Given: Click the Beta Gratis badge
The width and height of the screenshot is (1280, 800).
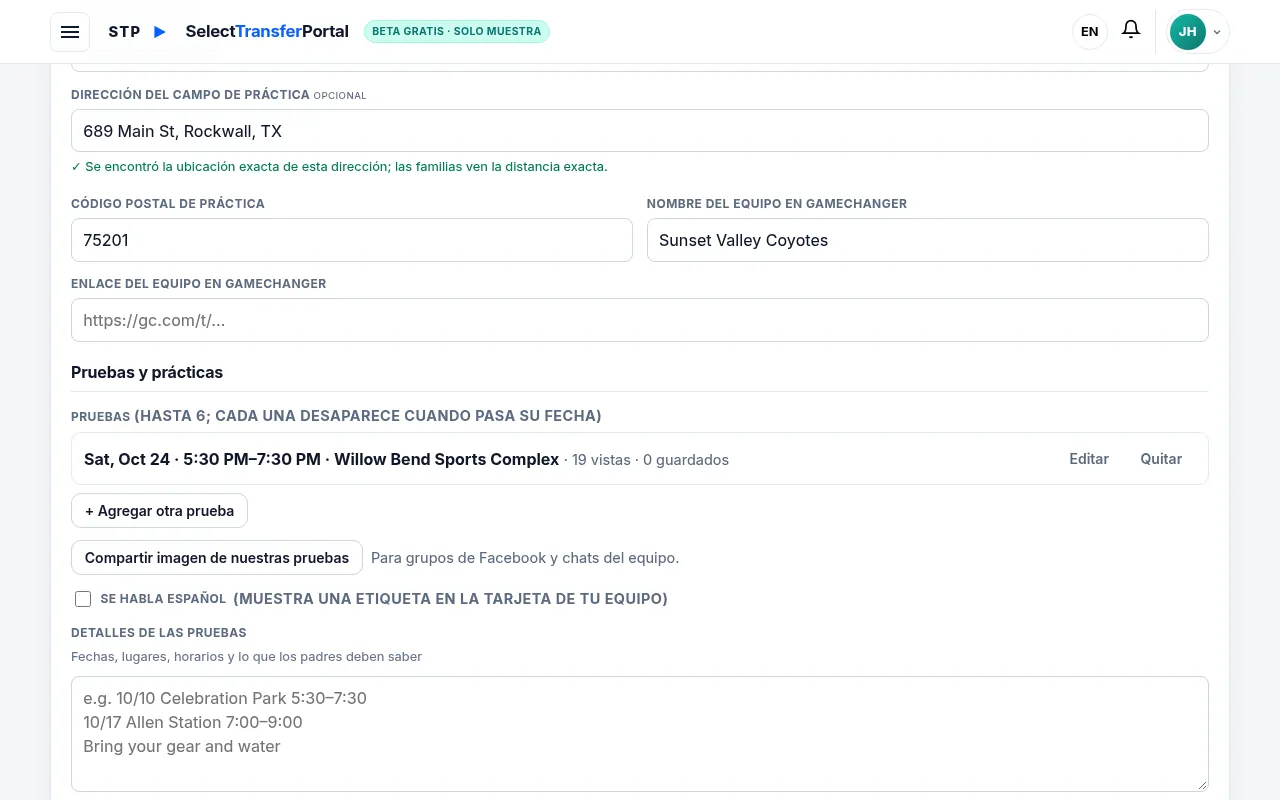Looking at the screenshot, I should 457,31.
